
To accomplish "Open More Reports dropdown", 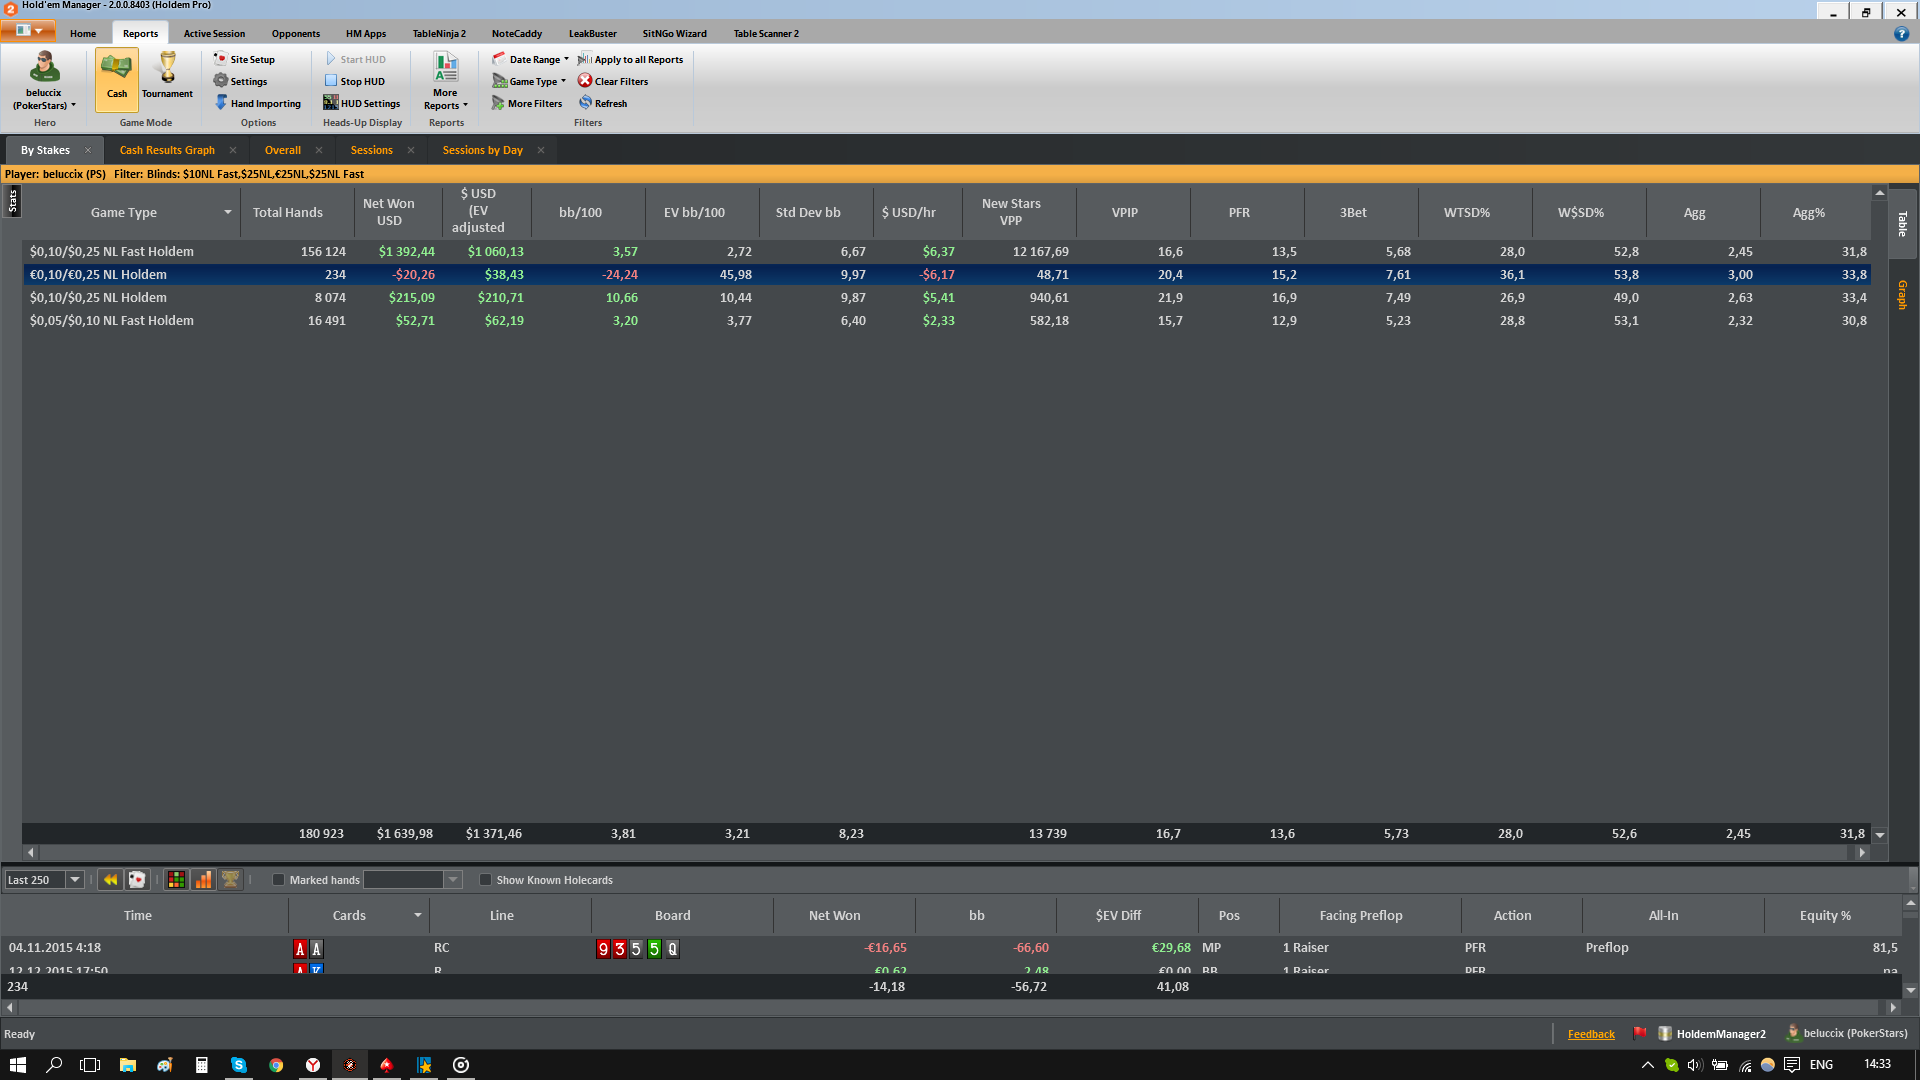I will click(x=445, y=82).
